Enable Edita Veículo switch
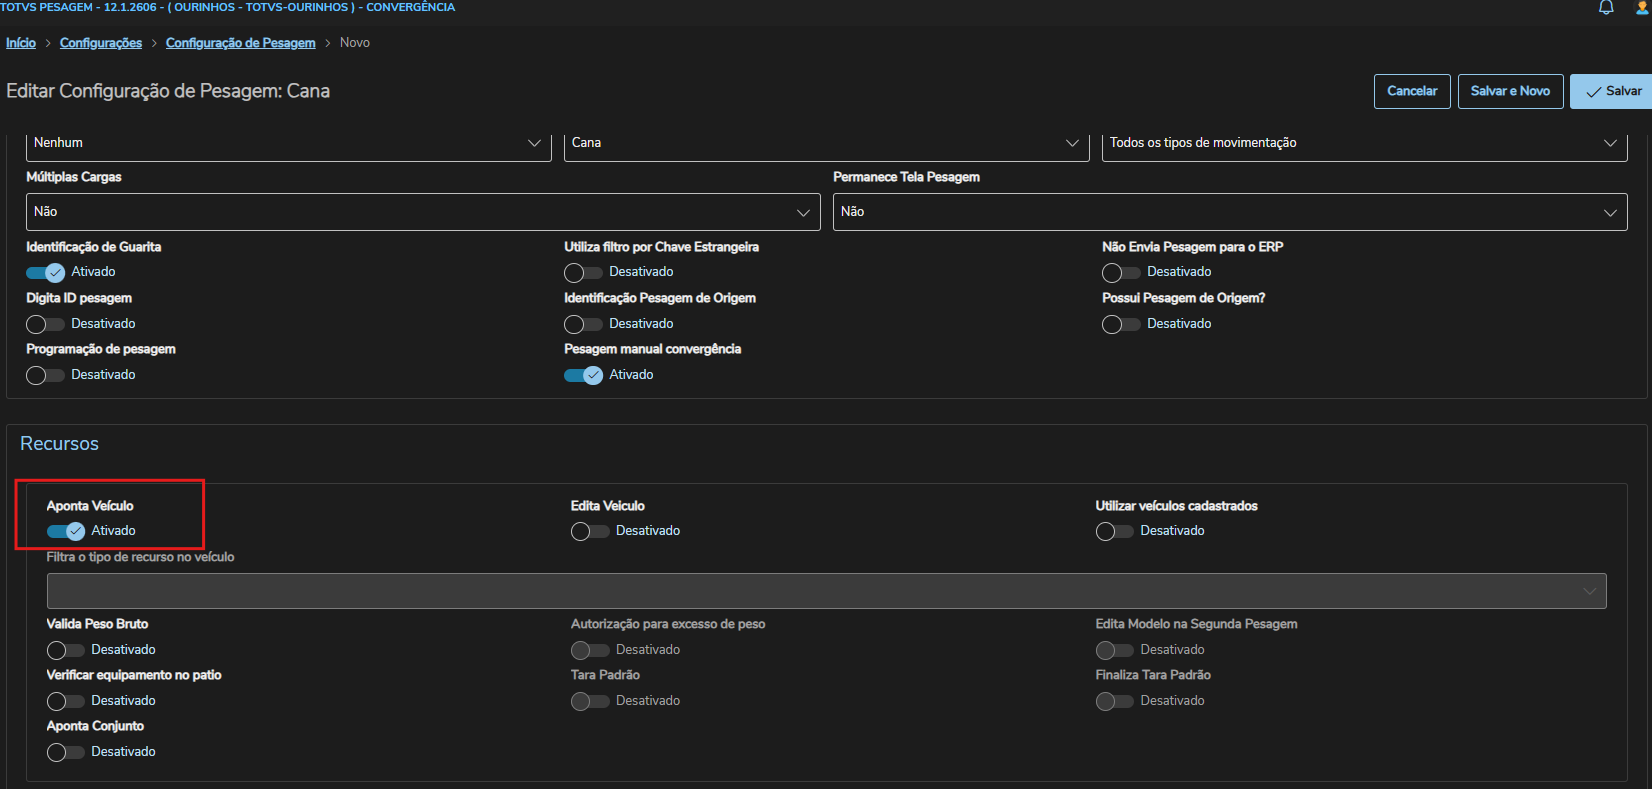Screen dimensions: 1652x789 pyautogui.click(x=590, y=531)
